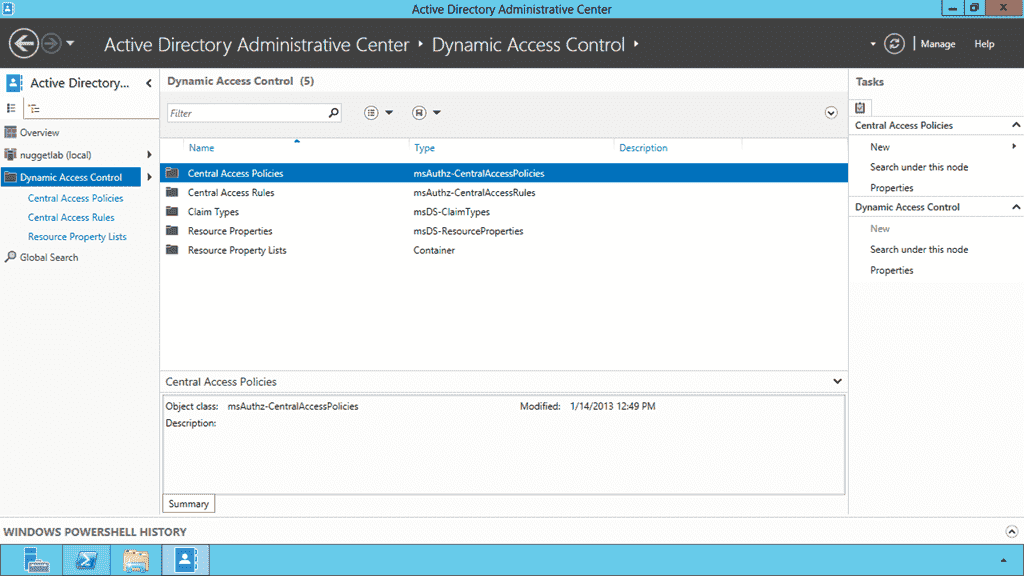Click the Global Search magnifier icon
This screenshot has height=576, width=1024.
pyautogui.click(x=8, y=257)
